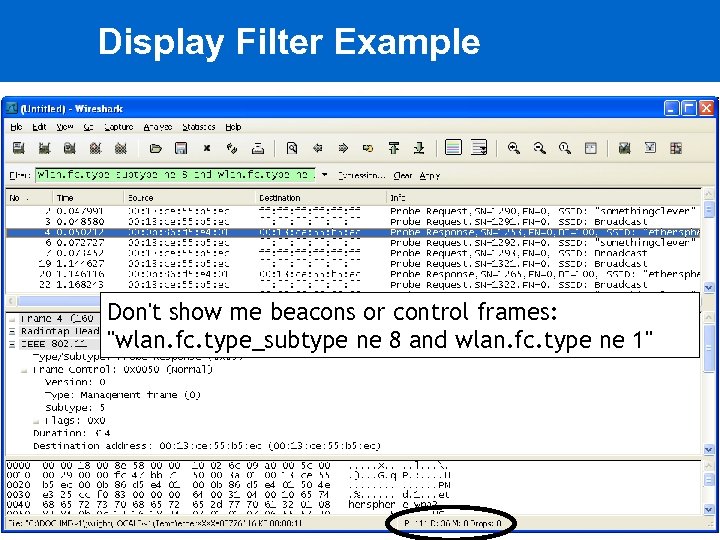Edit display filters toolbar icon
This screenshot has width=720, height=540.
point(650,148)
